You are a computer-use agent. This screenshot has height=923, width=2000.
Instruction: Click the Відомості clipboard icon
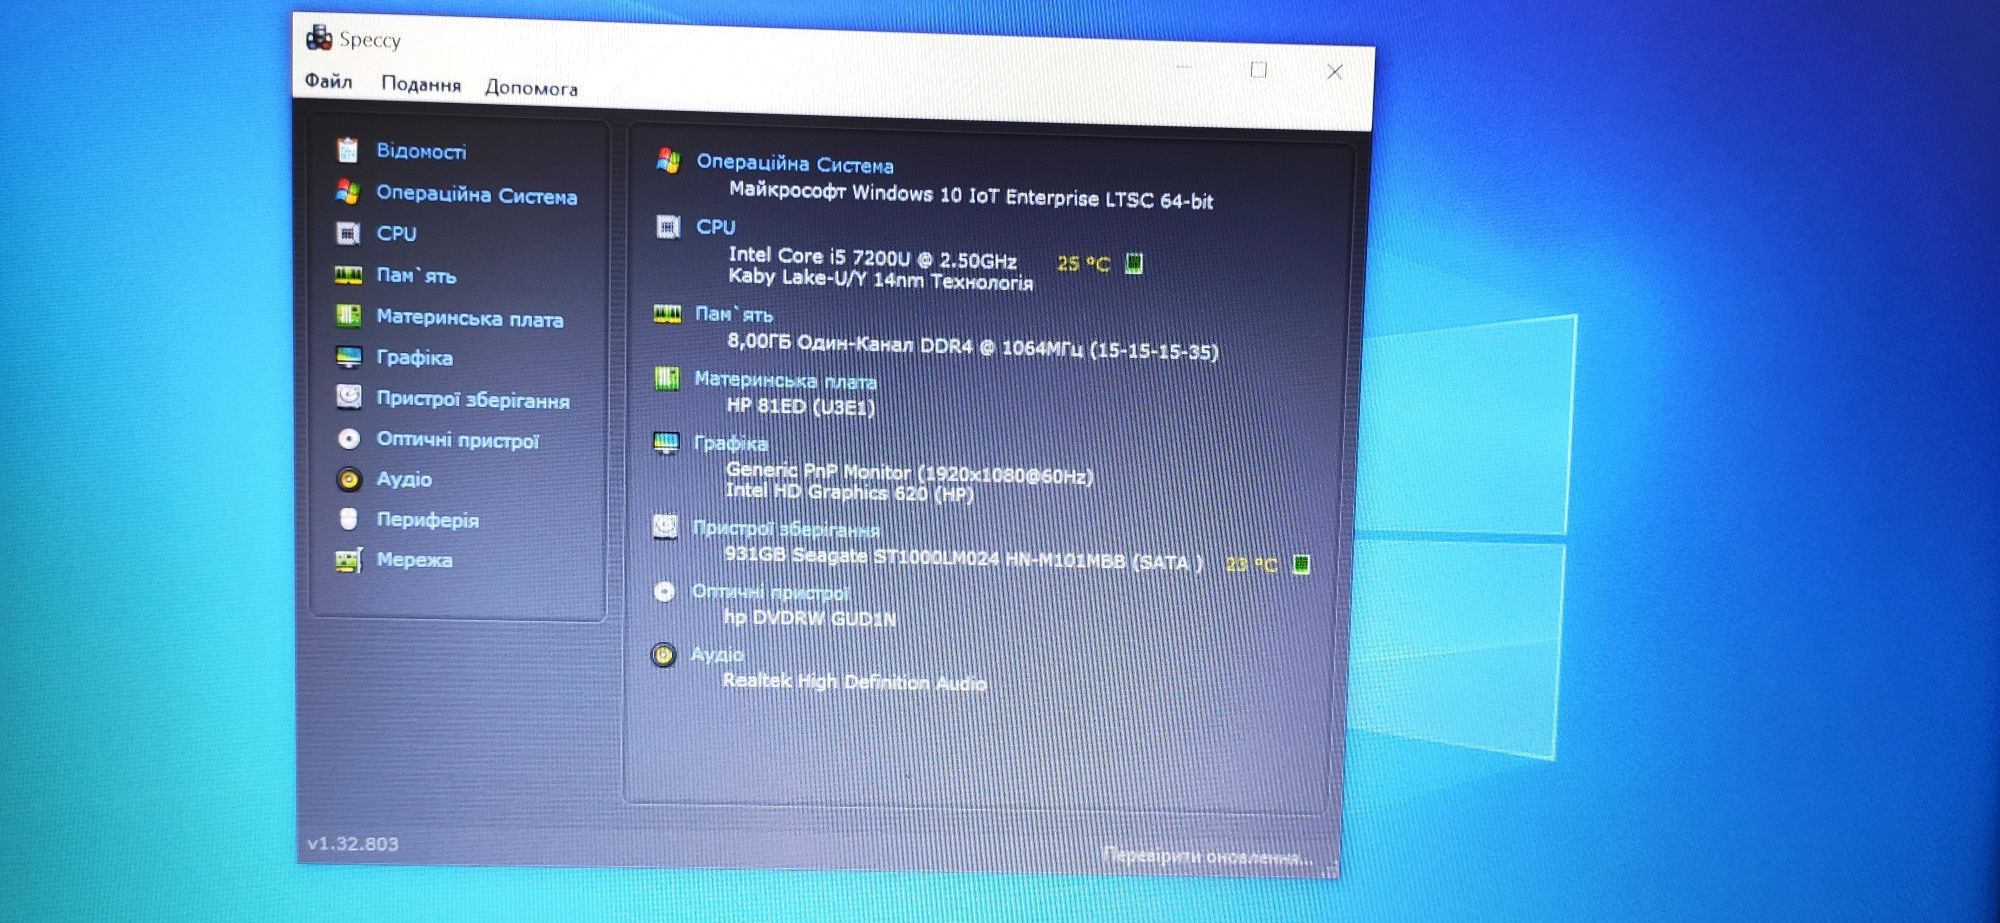[x=347, y=150]
